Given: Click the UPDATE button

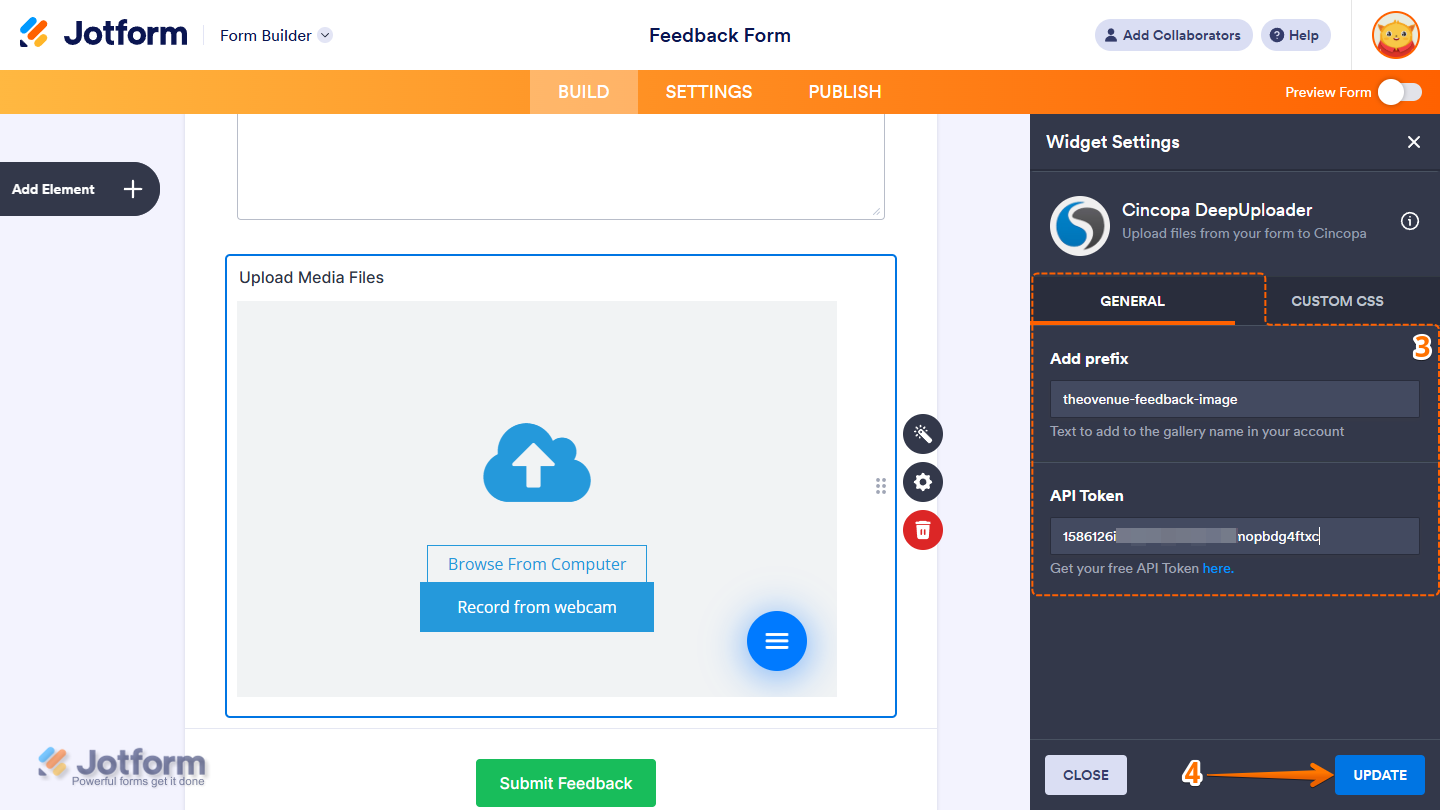Looking at the screenshot, I should pos(1379,775).
